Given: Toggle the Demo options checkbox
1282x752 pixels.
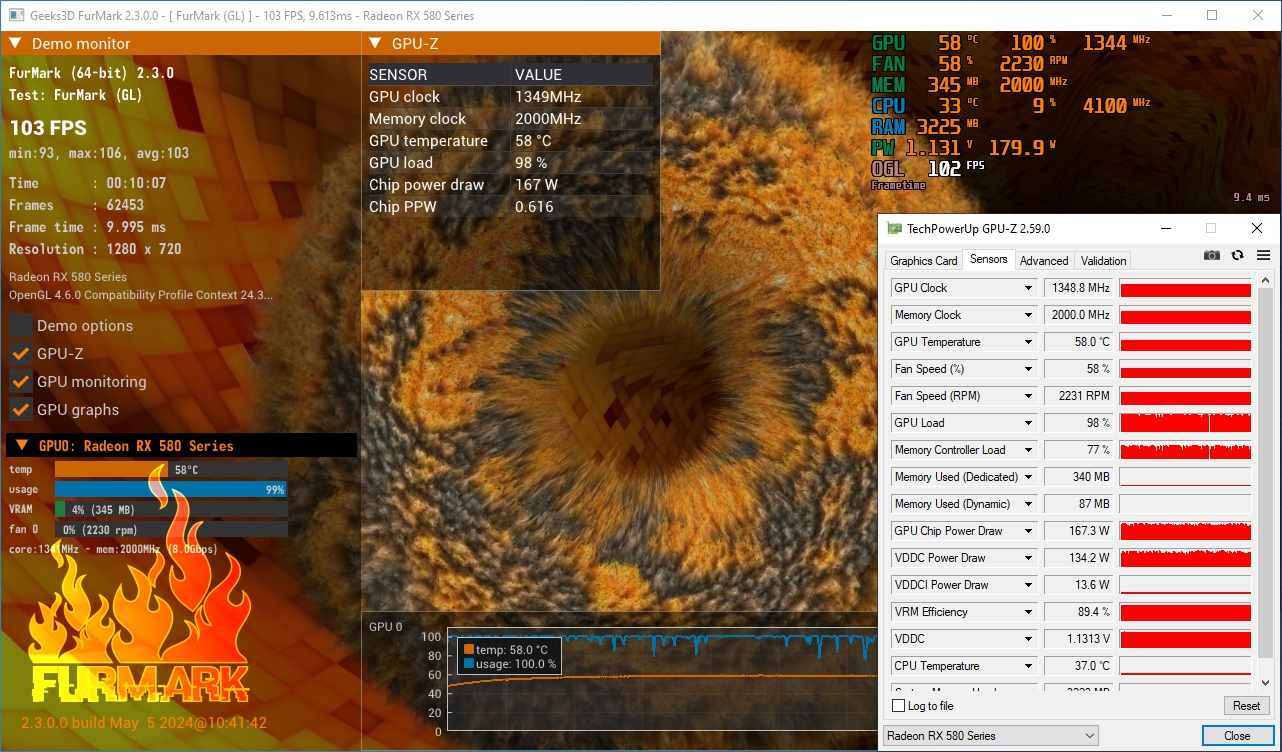Looking at the screenshot, I should coord(20,326).
